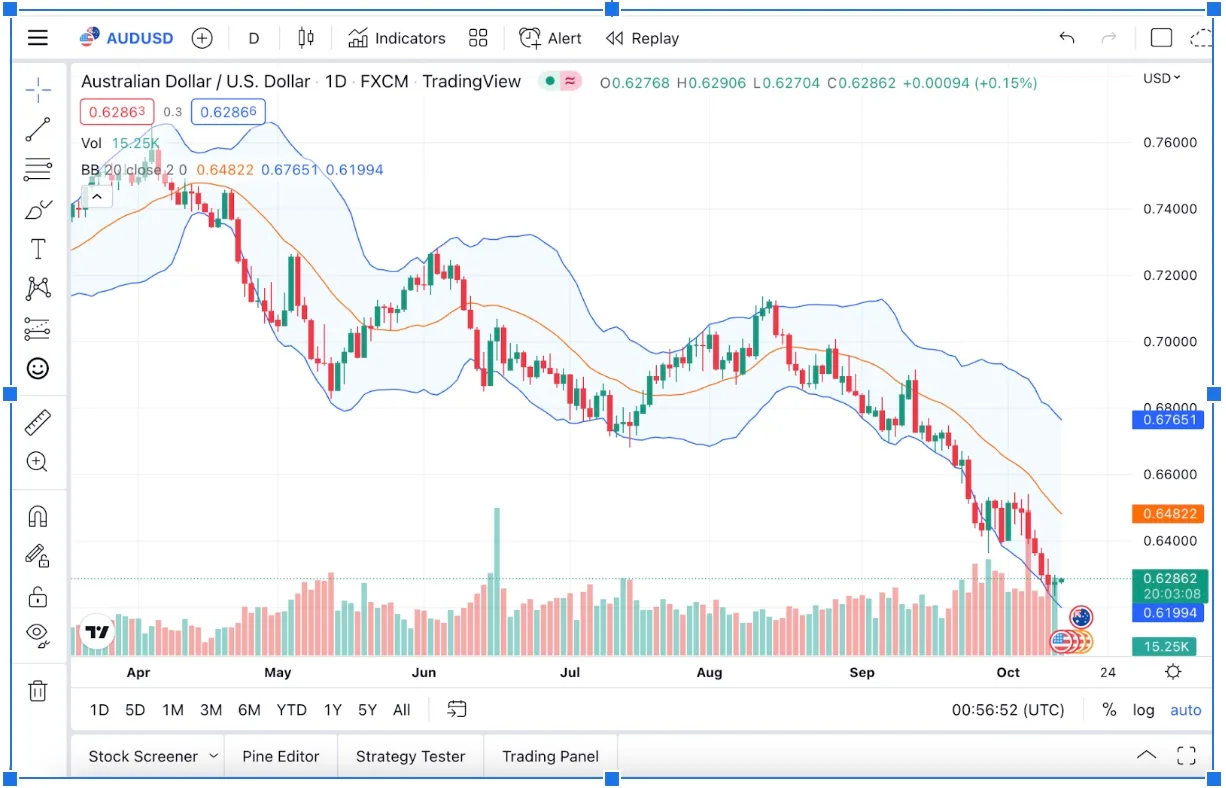
Task: Hide all drawings with eye icon
Action: tap(38, 634)
